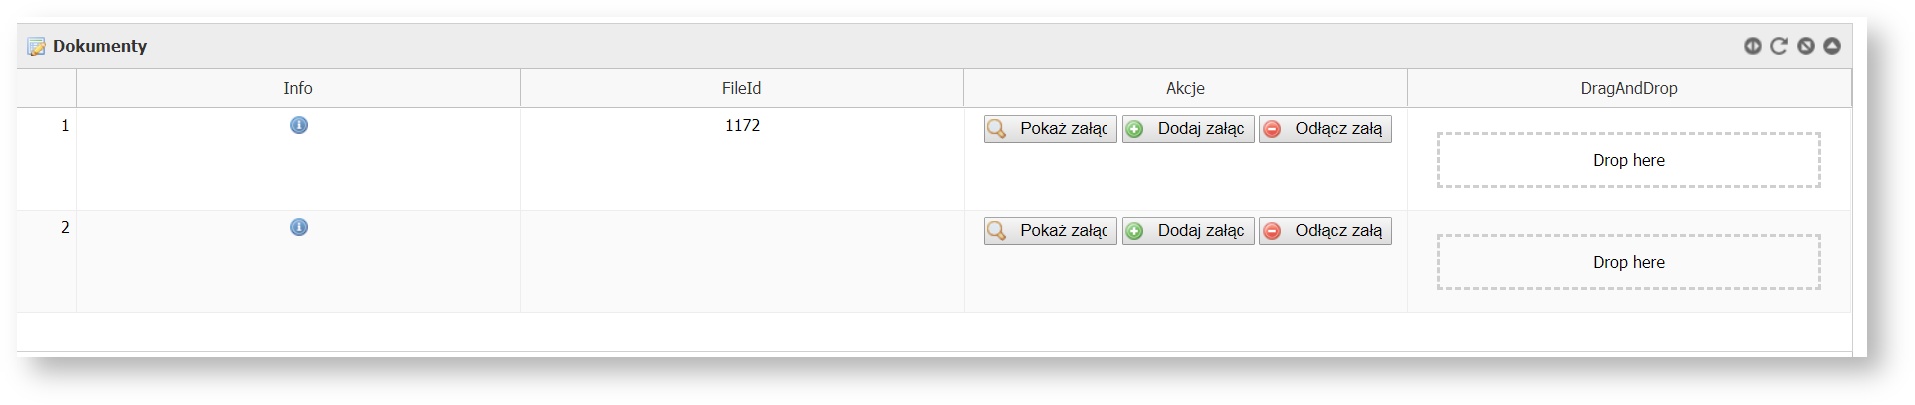Screen dimensions: 1915x405
Task: Click the info icon in row 1
Action: pos(298,125)
